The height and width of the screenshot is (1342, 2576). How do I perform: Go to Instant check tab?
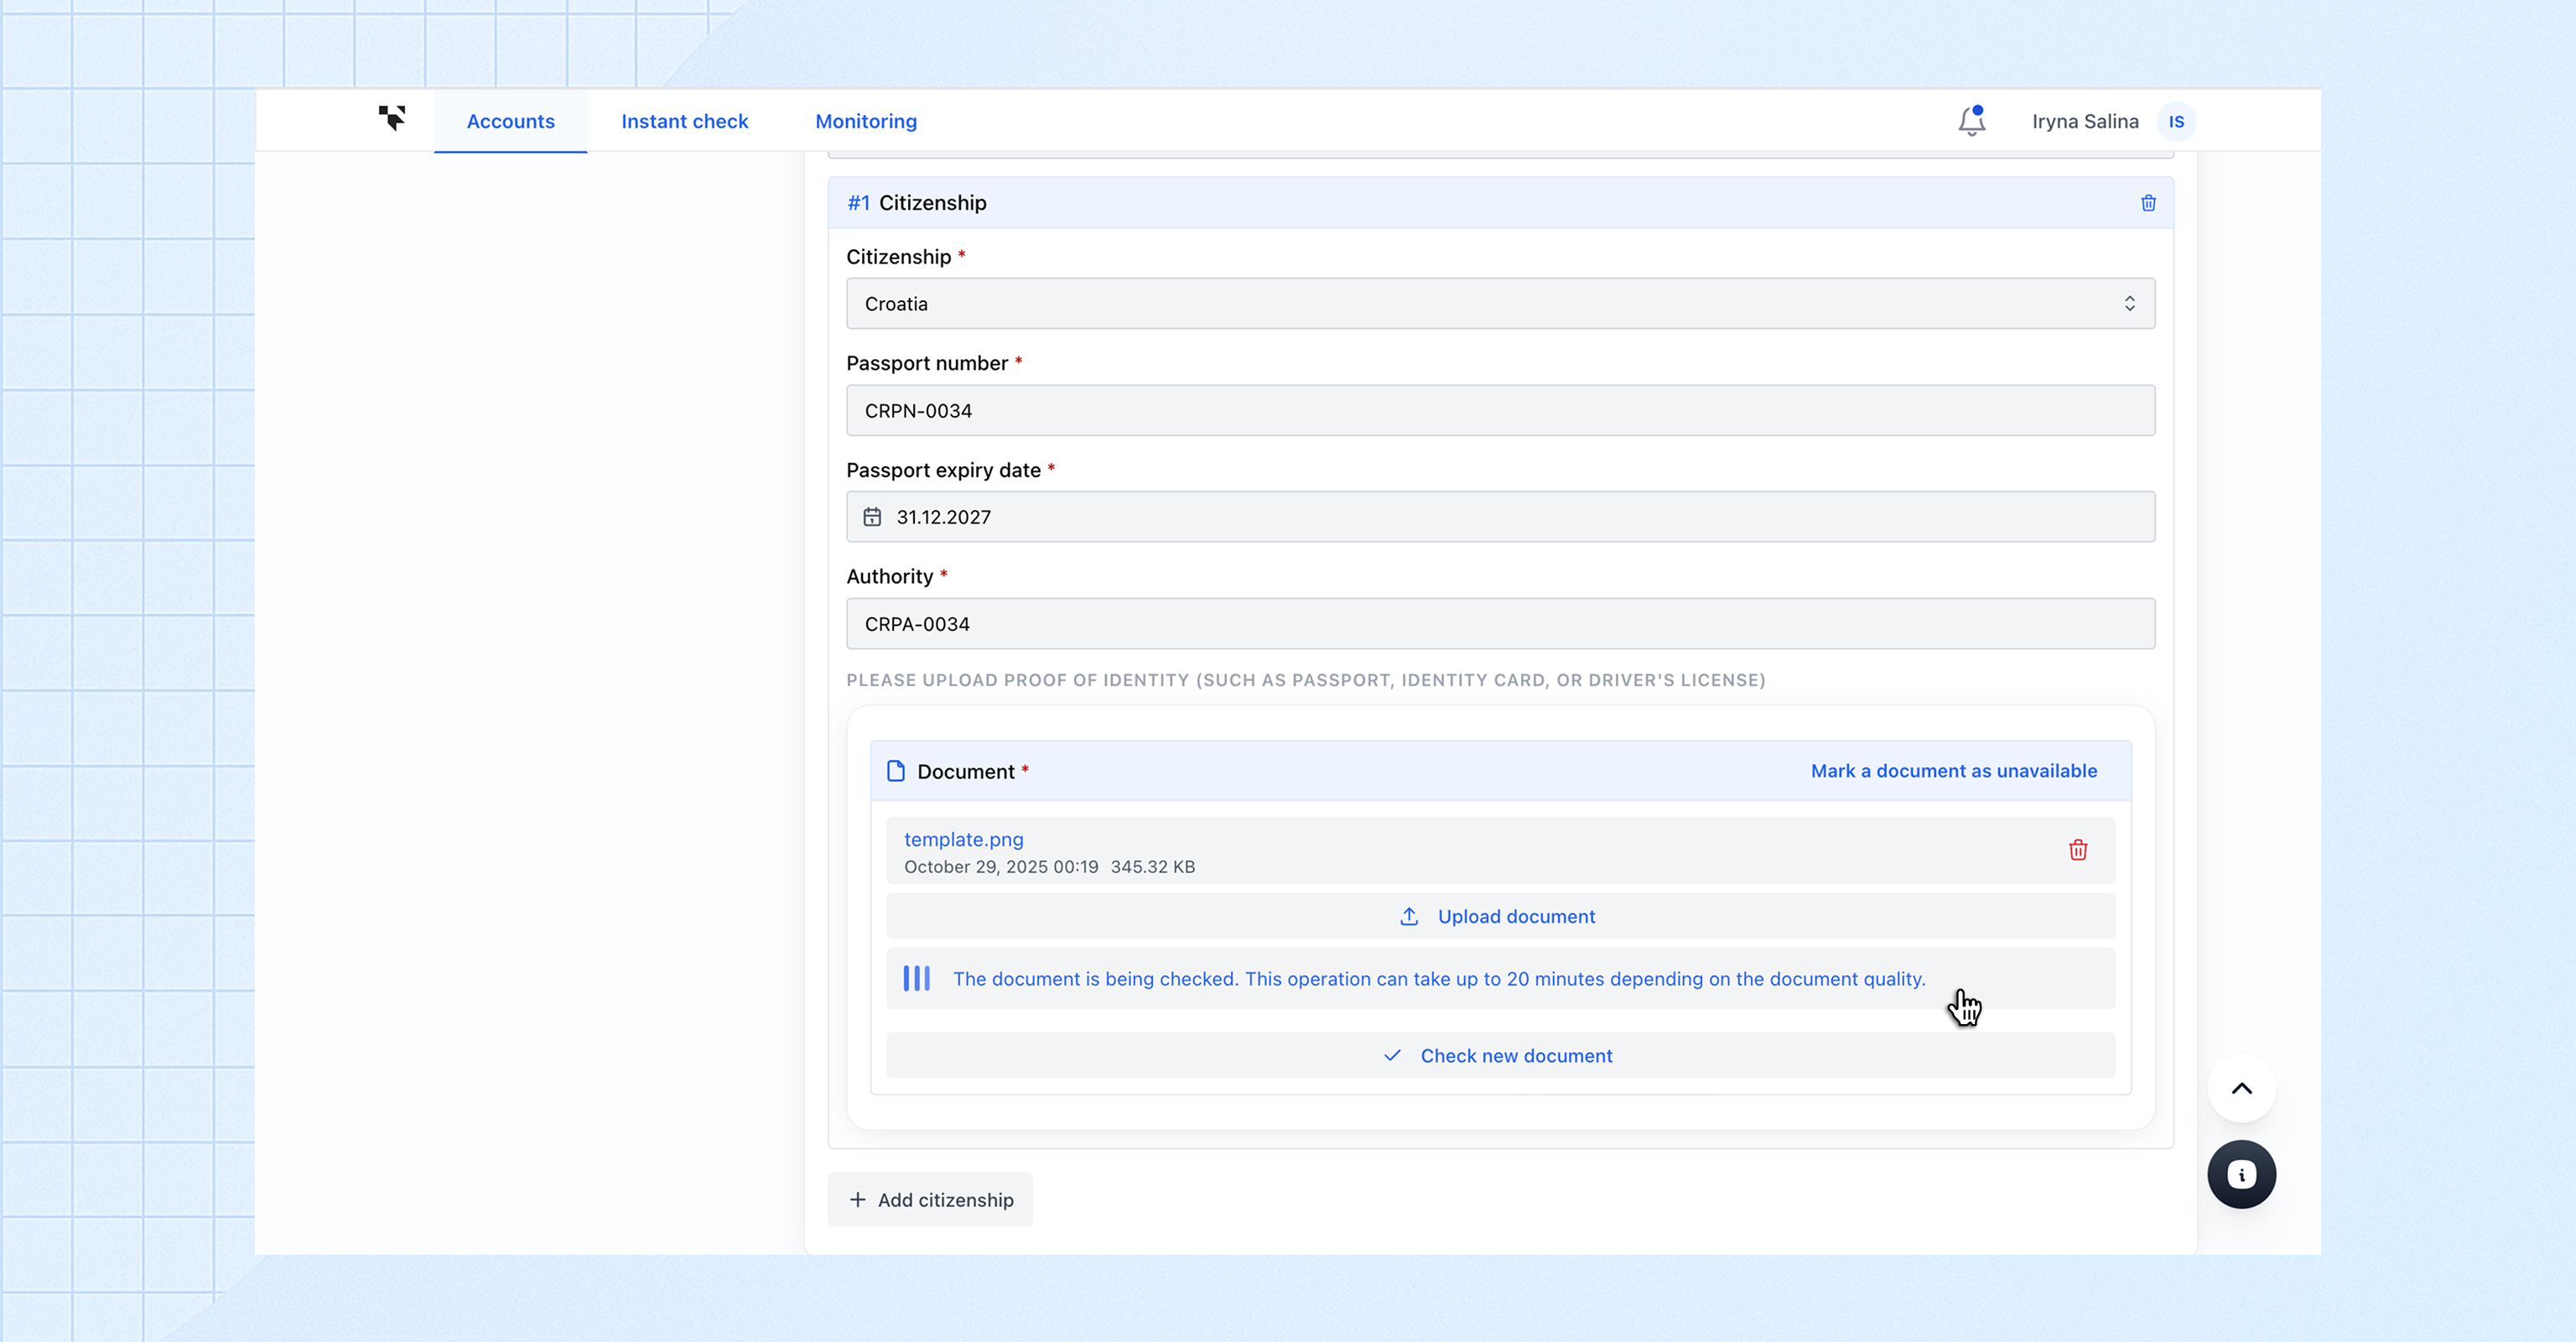(684, 121)
